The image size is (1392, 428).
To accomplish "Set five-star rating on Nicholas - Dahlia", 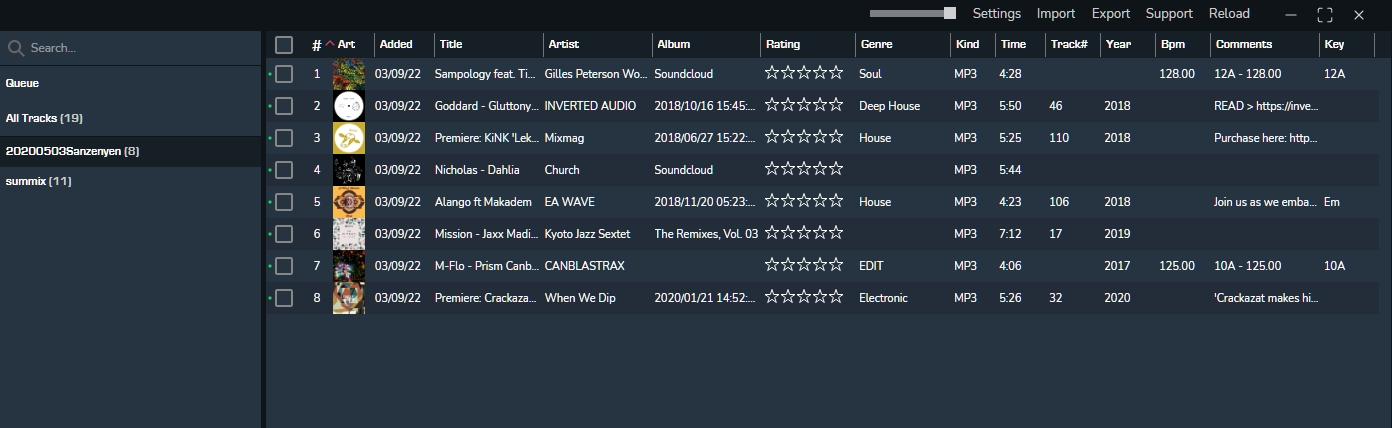I will [x=836, y=170].
